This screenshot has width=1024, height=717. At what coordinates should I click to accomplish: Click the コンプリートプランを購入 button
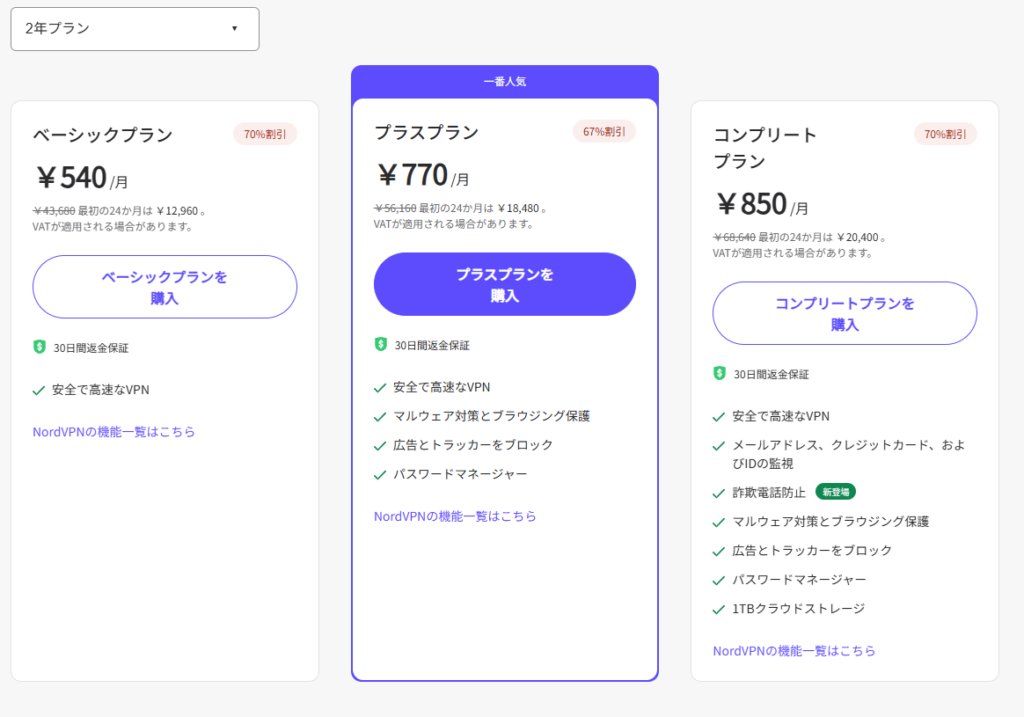tap(845, 313)
